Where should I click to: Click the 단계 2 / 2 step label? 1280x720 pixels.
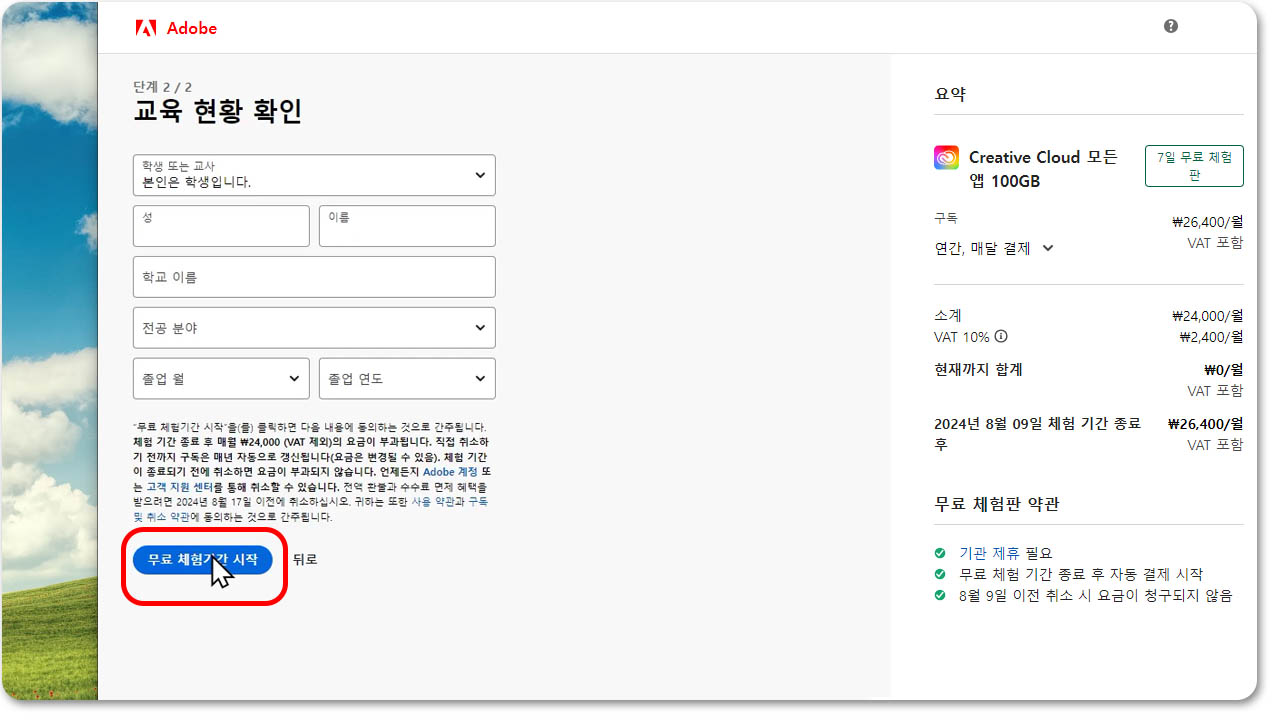pos(164,86)
